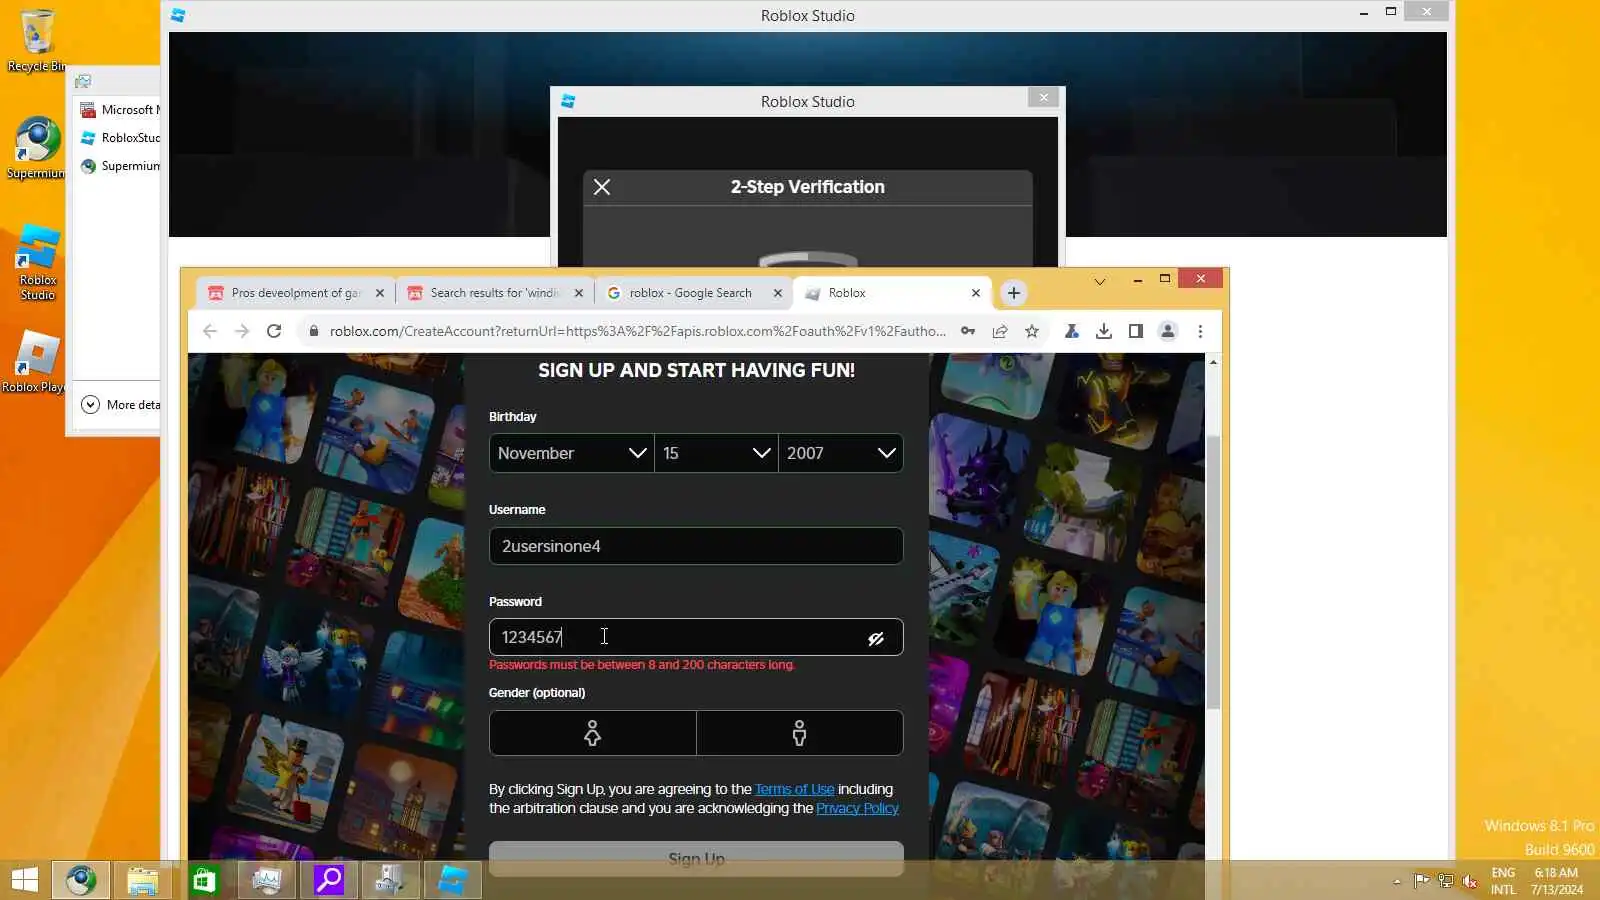This screenshot has height=900, width=1600.
Task: Click the muted volume tray icon
Action: pyautogui.click(x=1470, y=881)
